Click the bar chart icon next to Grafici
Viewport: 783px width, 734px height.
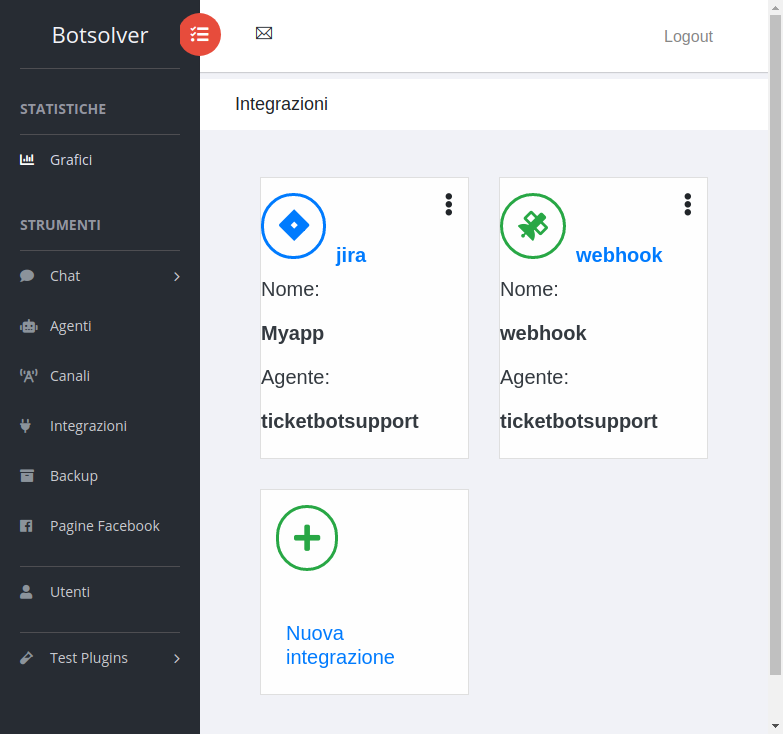[x=27, y=160]
